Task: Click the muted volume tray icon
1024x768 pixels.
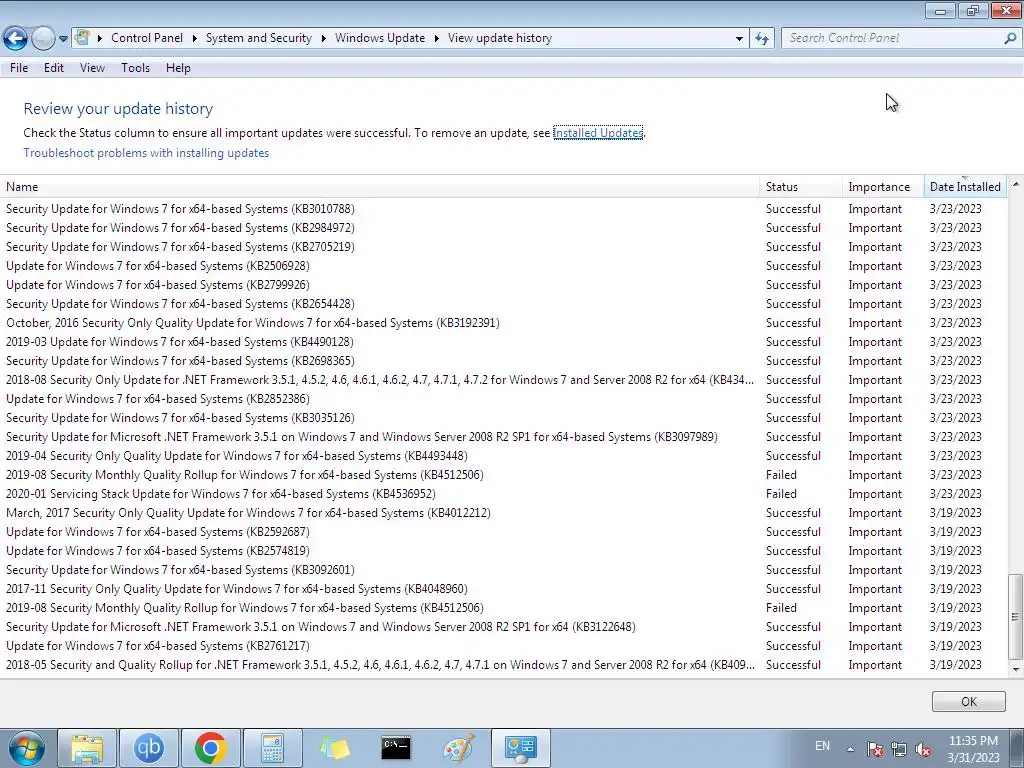Action: click(x=923, y=749)
